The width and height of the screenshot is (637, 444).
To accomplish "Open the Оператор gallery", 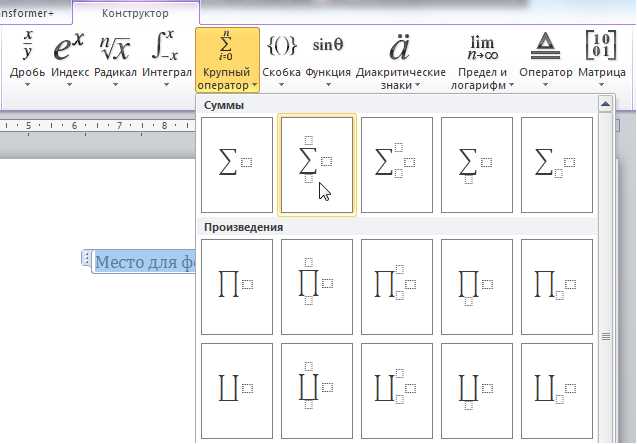I will [546, 59].
